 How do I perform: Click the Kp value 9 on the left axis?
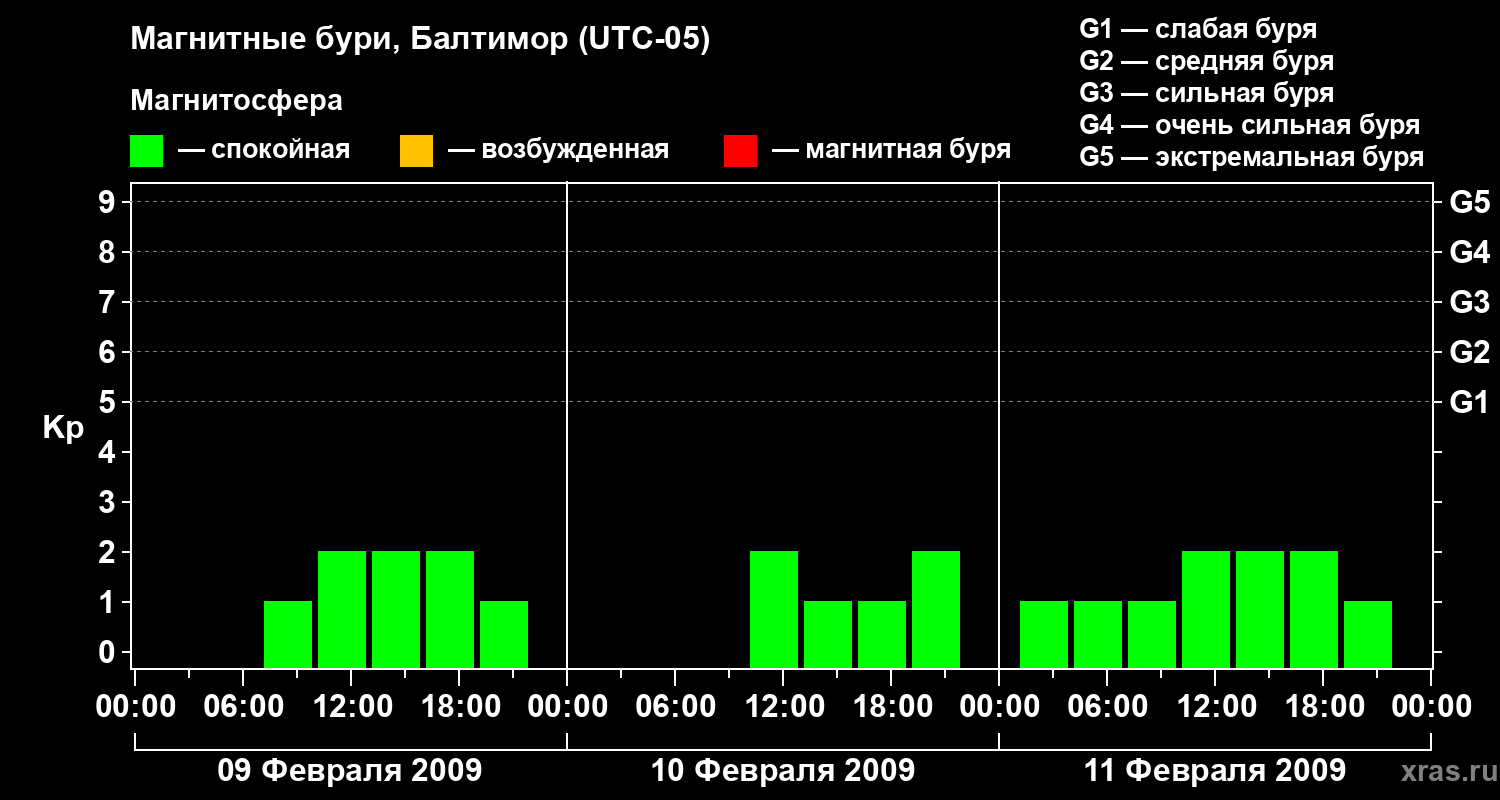pyautogui.click(x=109, y=202)
